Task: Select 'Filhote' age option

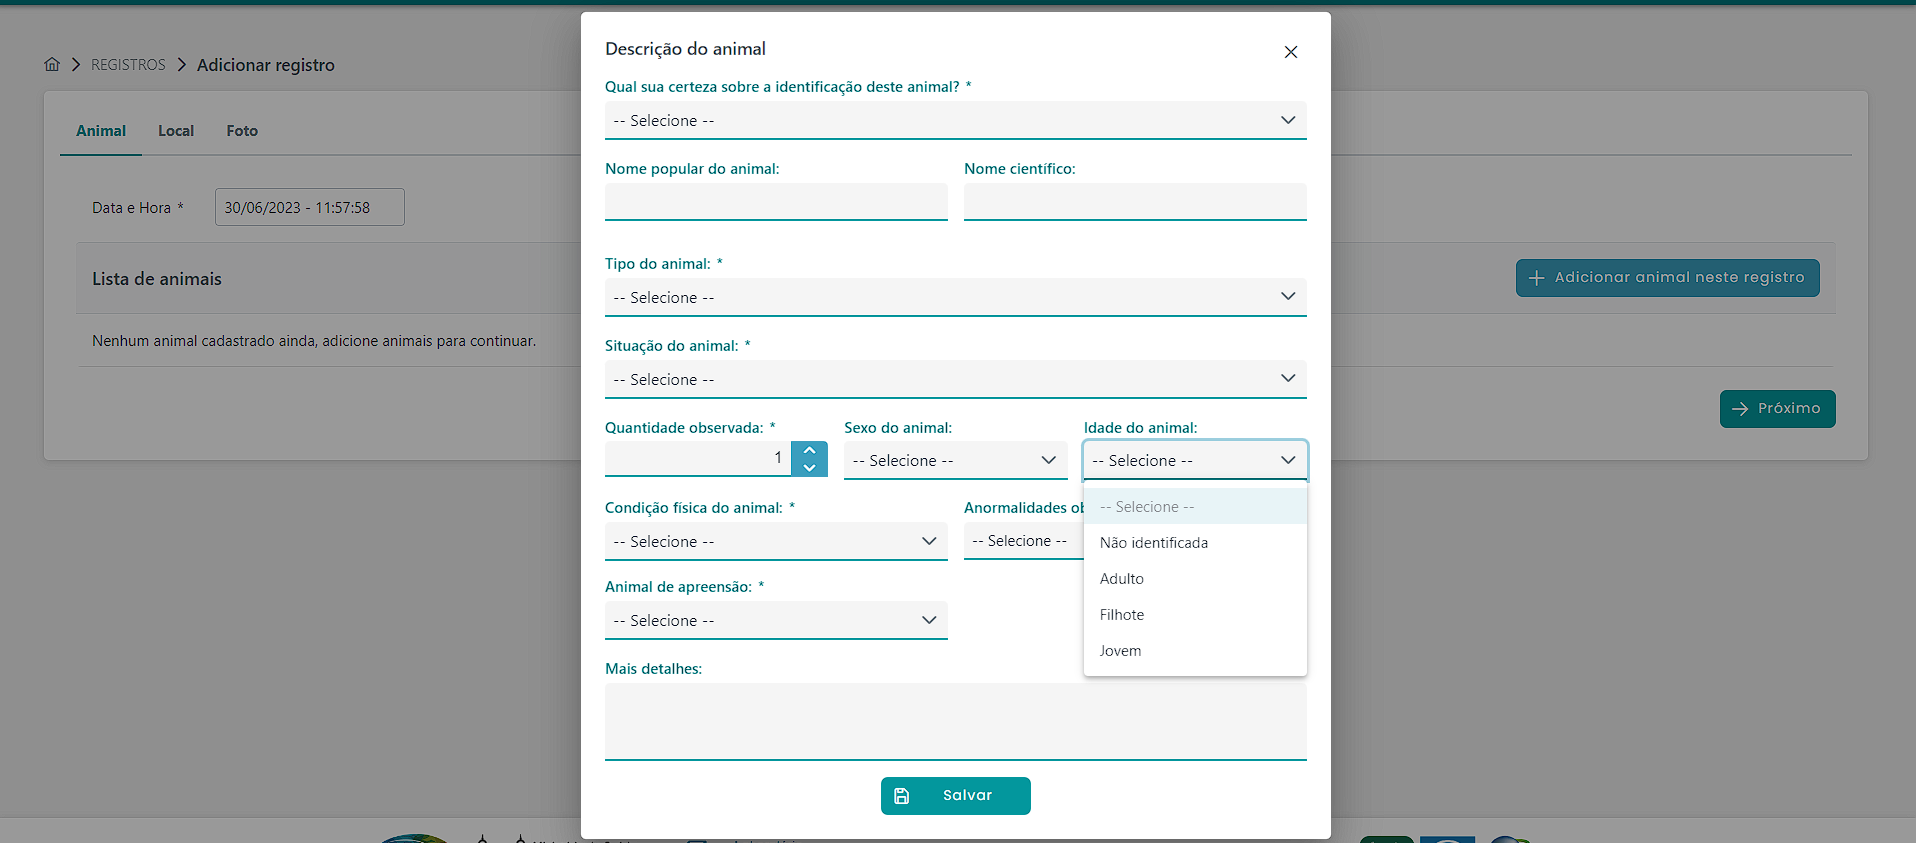Action: [1195, 615]
